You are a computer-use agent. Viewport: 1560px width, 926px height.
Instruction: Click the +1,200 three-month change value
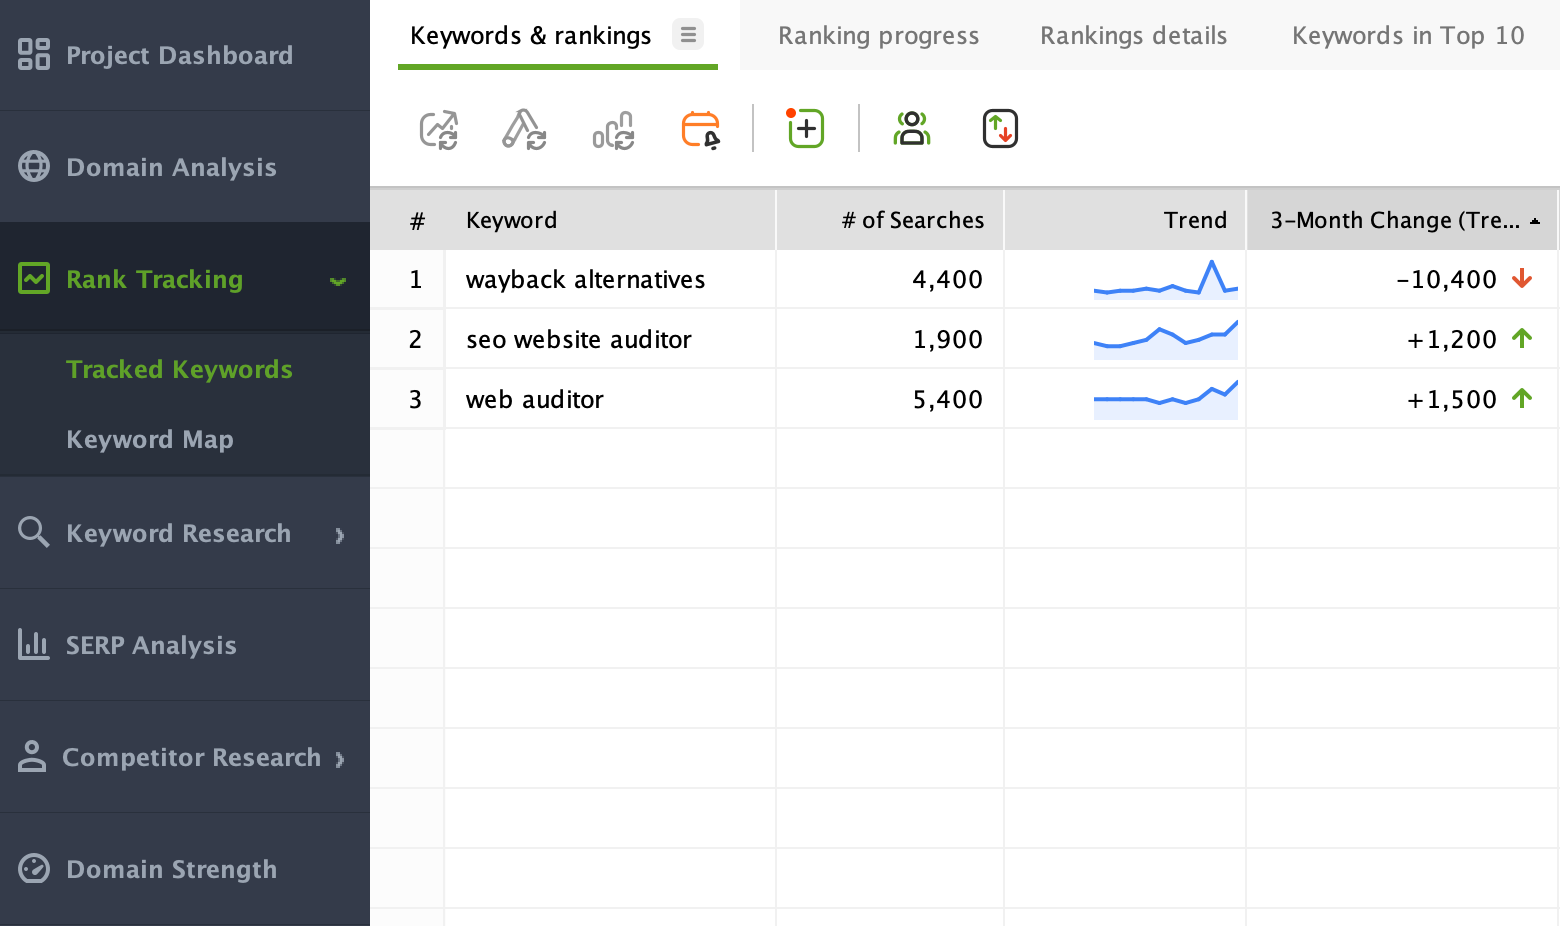(1452, 340)
